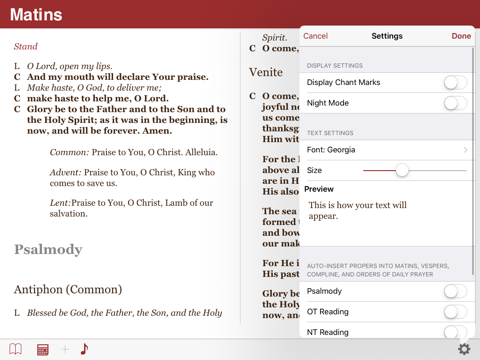Enable Night Mode switch

point(455,103)
